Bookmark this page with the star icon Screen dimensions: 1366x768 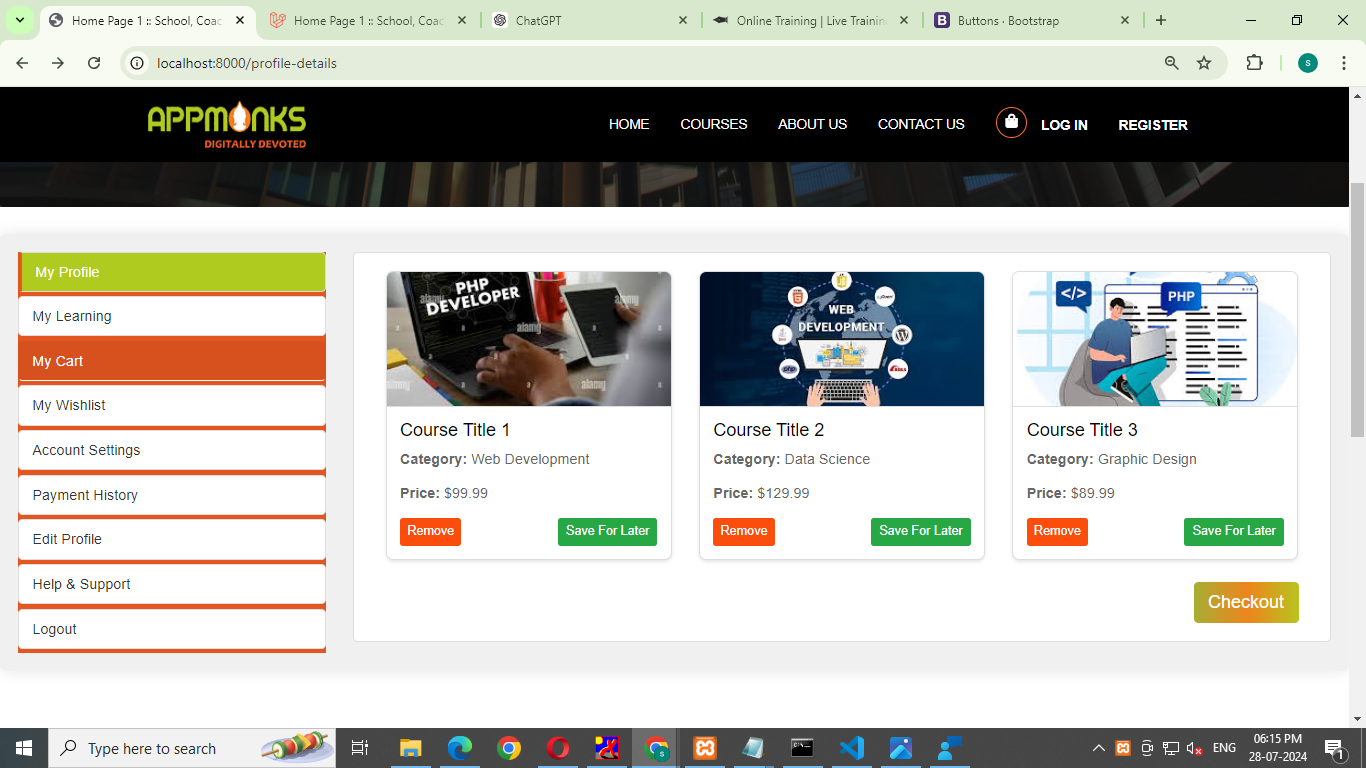tap(1204, 63)
